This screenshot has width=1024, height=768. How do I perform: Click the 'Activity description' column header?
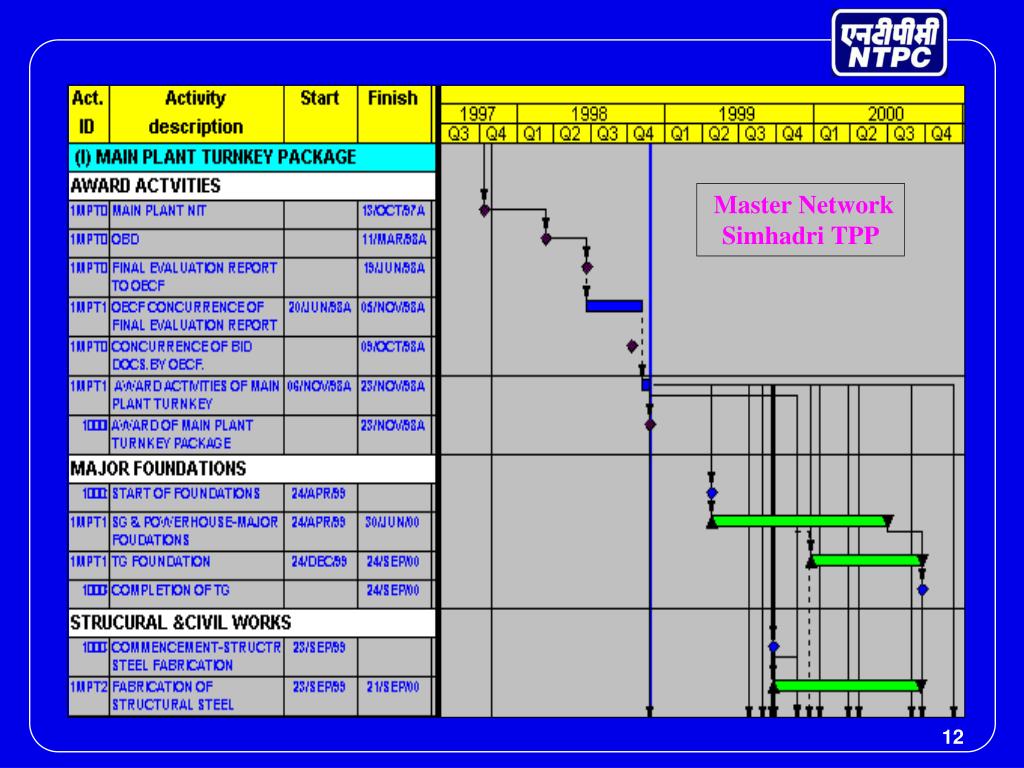(196, 113)
